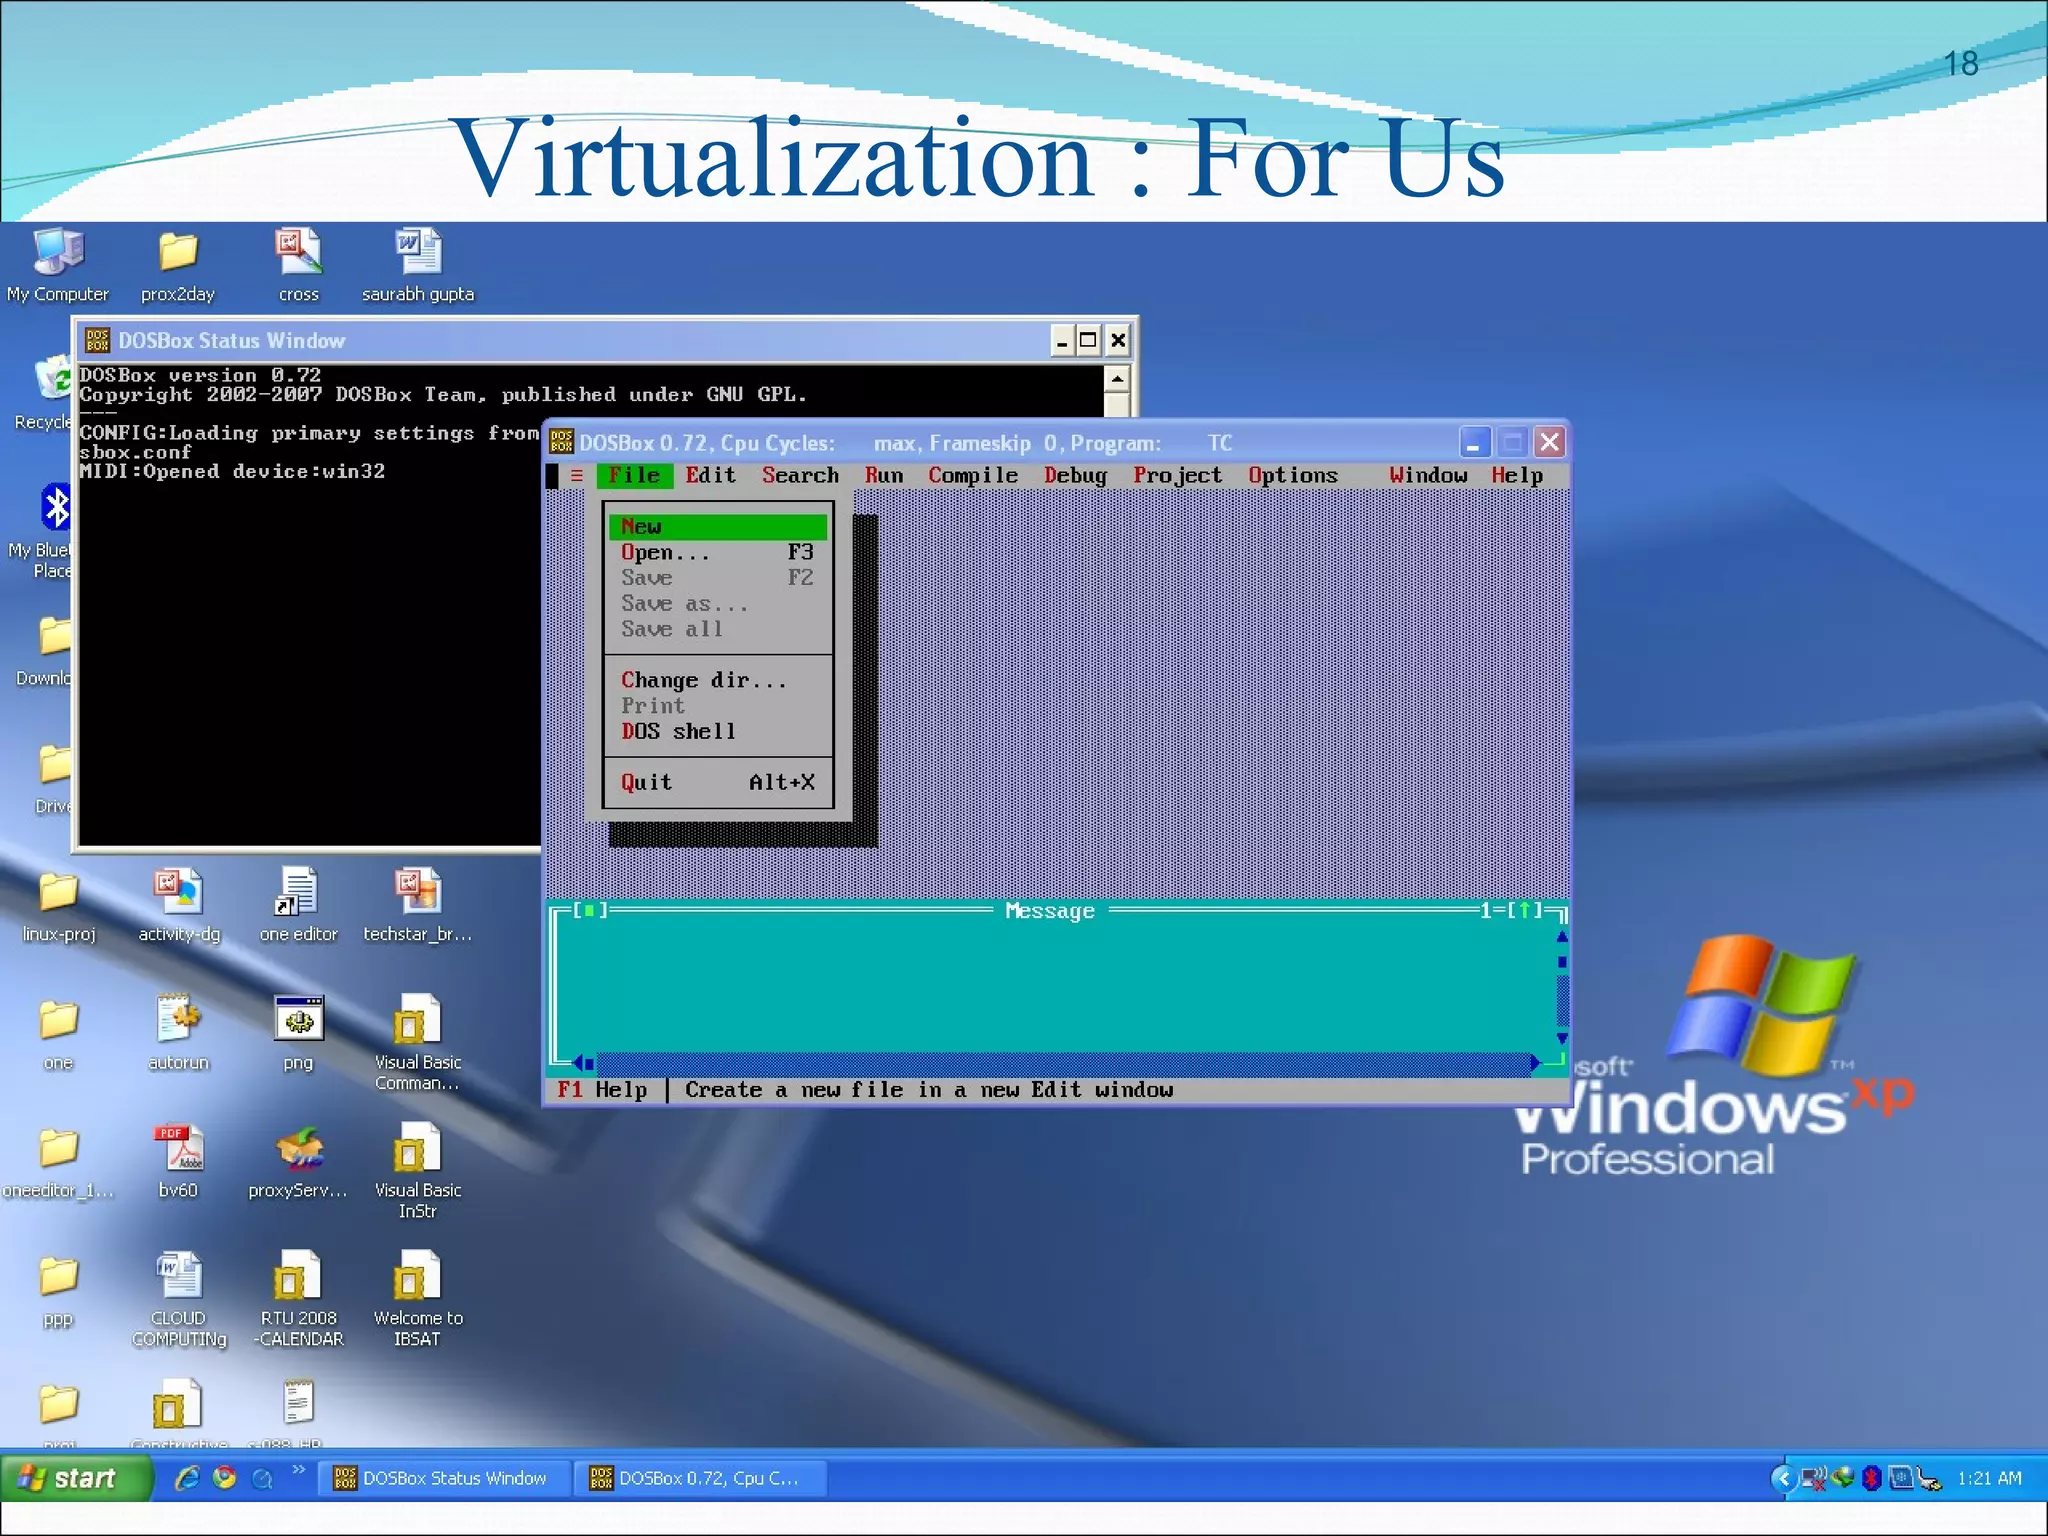Launch Chrome from quick launch
This screenshot has width=2048, height=1536.
tap(225, 1478)
